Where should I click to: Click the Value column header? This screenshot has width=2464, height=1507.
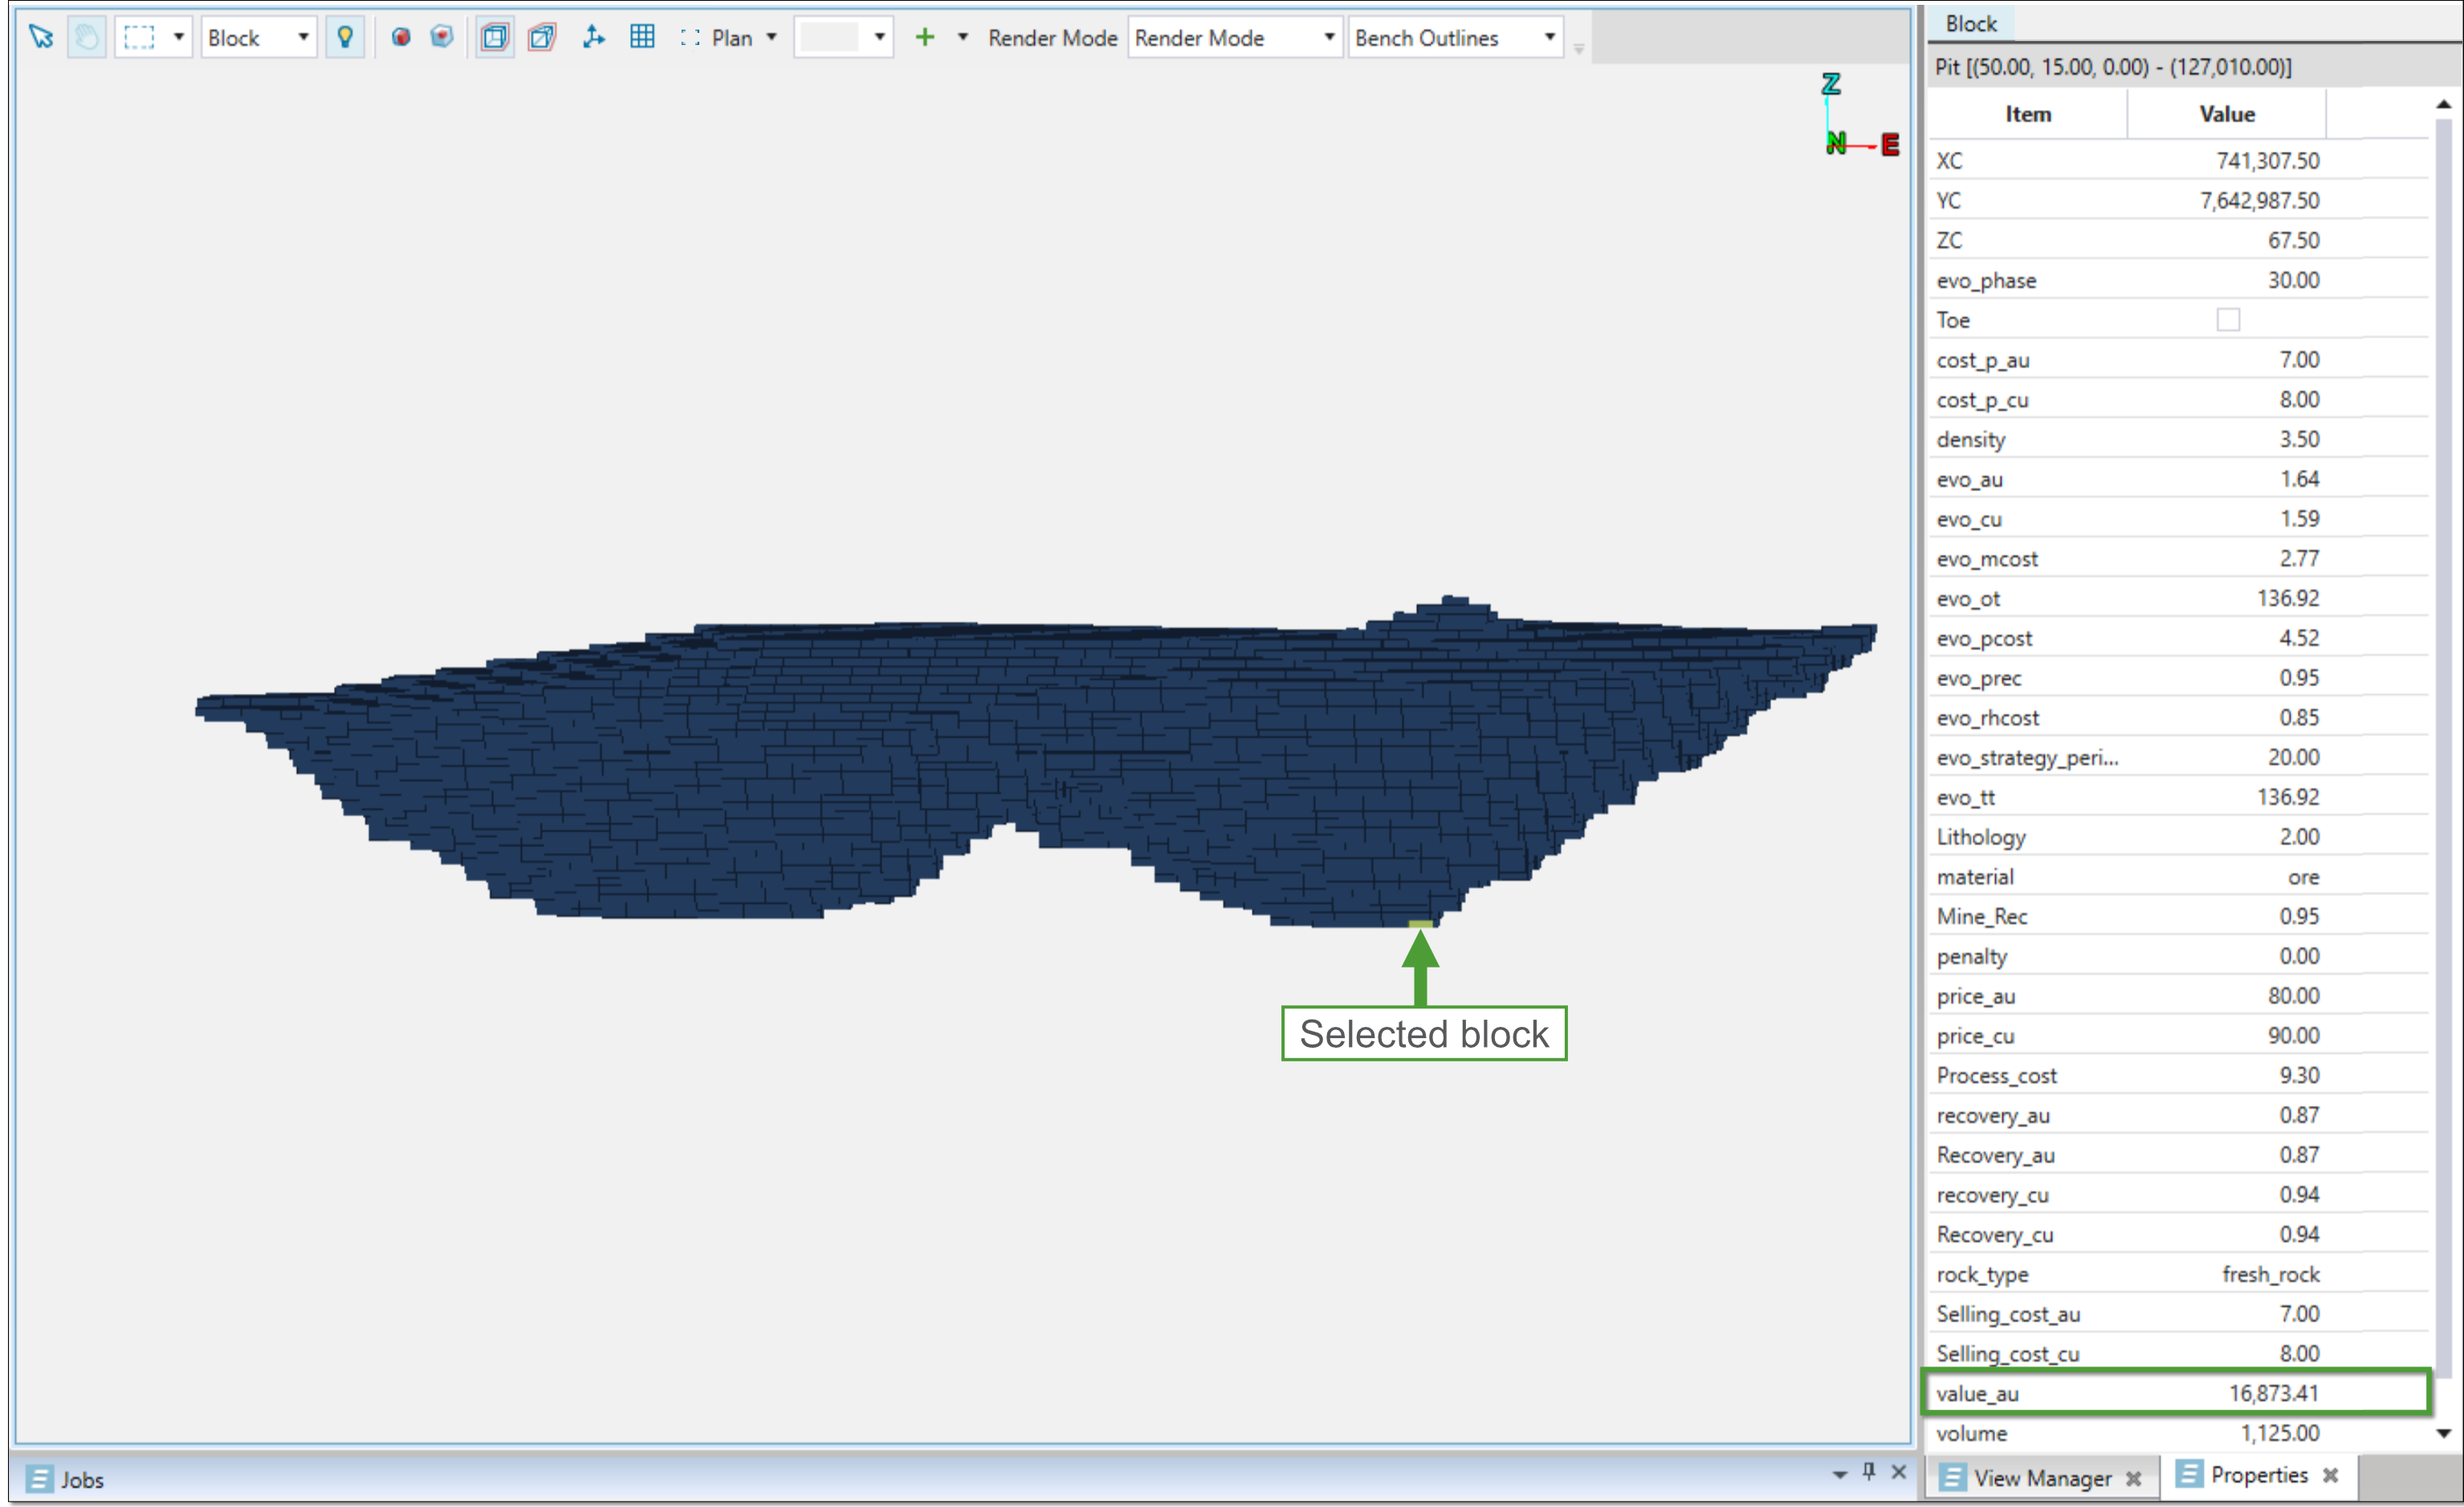(x=2226, y=114)
